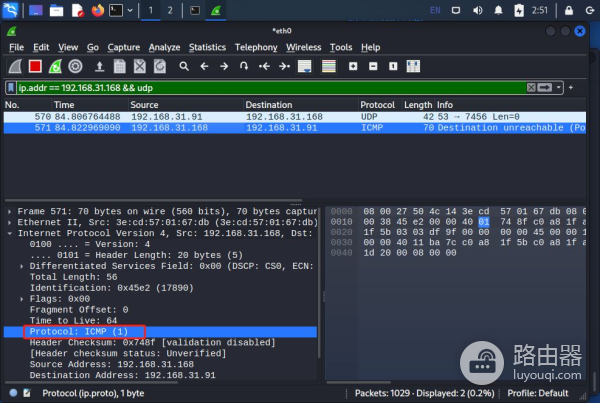Click the expert information status bar icon
The width and height of the screenshot is (600, 403).
[x=9, y=393]
